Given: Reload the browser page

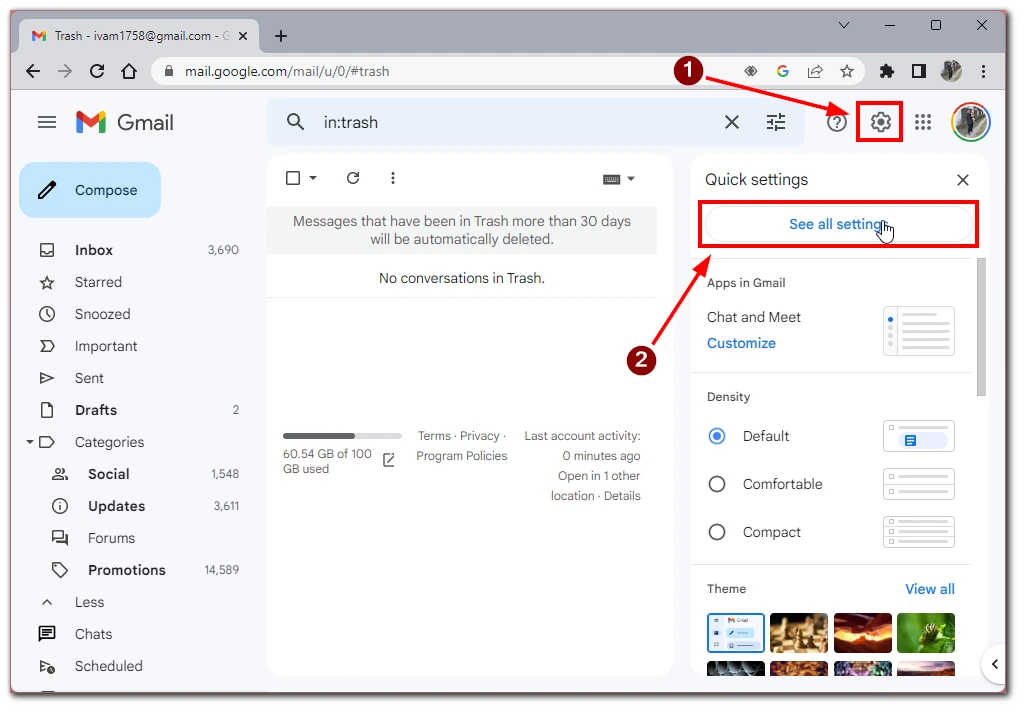Looking at the screenshot, I should (x=97, y=71).
